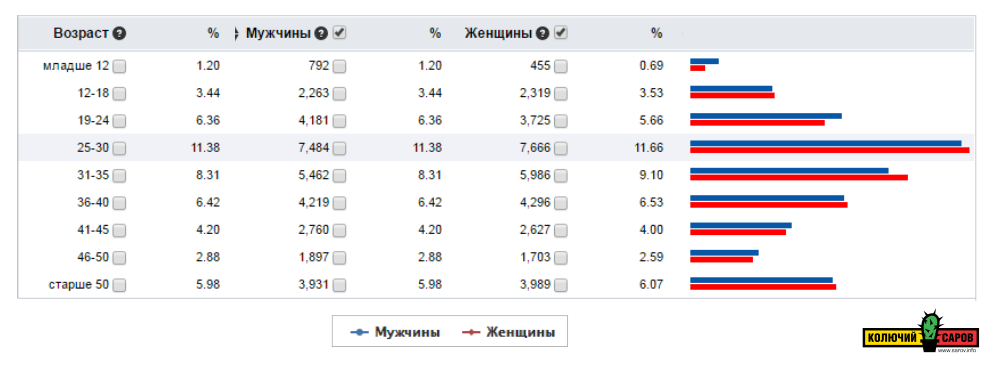Click female percentage value 0.69

pyautogui.click(x=652, y=66)
